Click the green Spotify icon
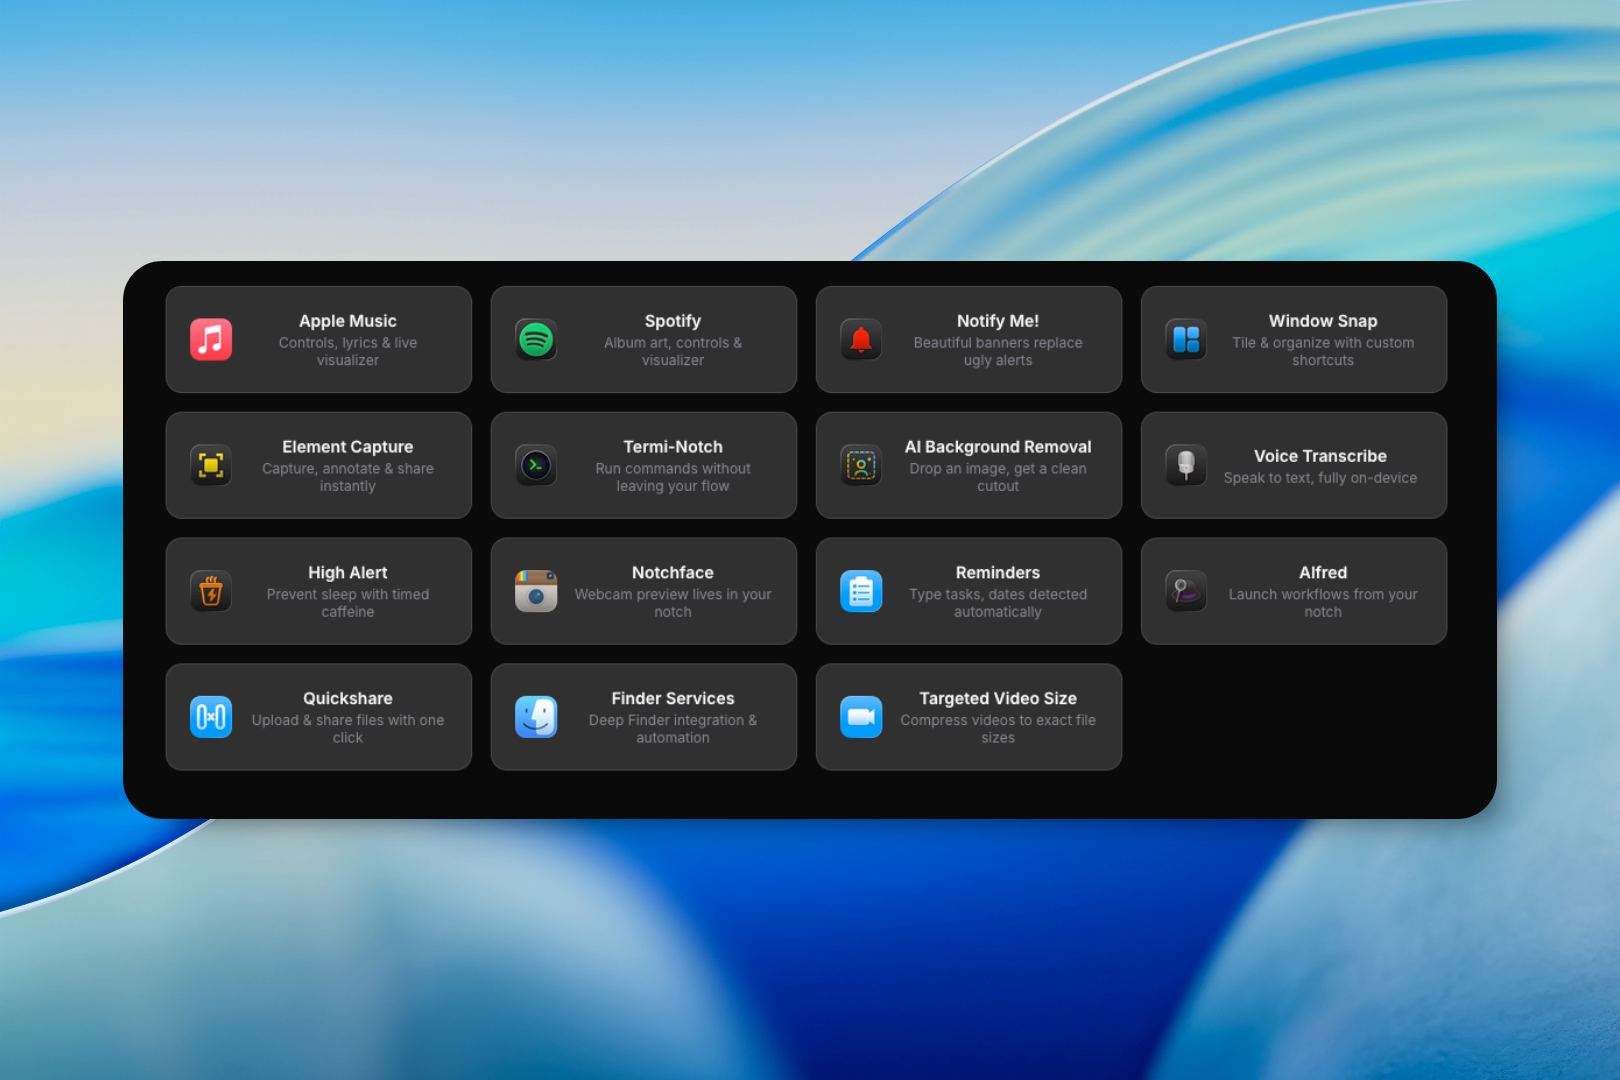The image size is (1620, 1080). click(x=536, y=340)
